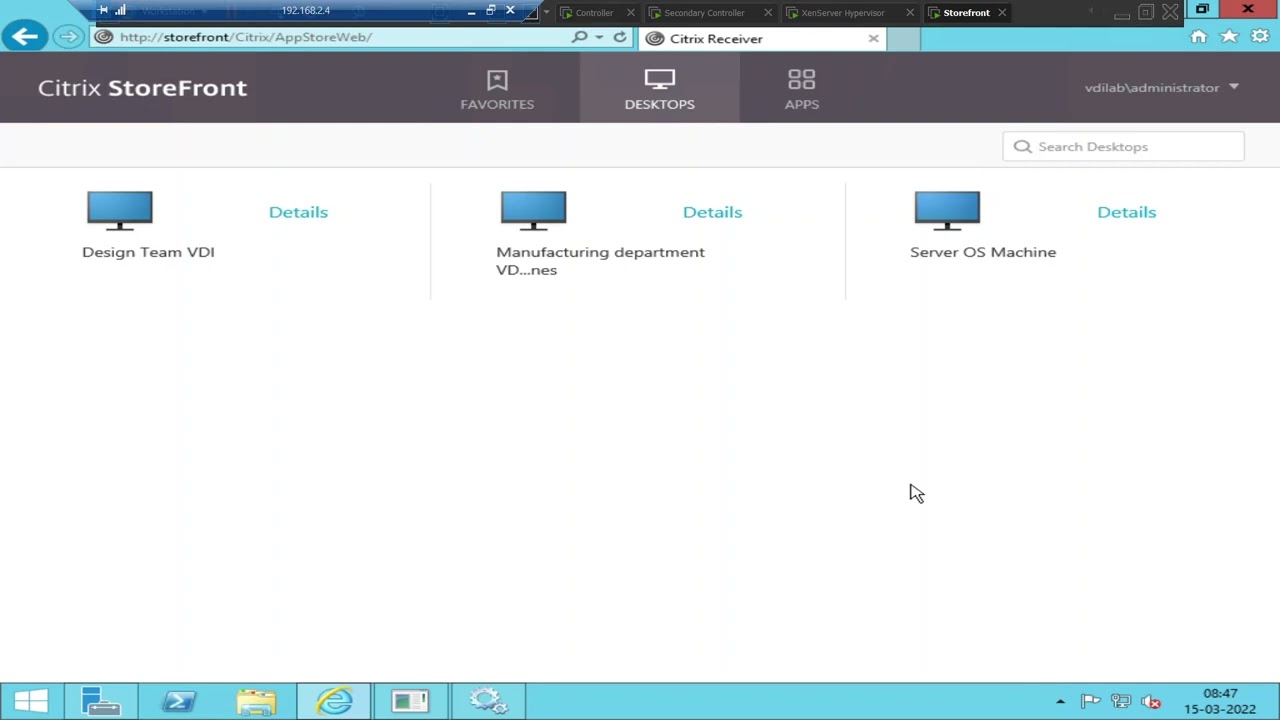Open the console window taskbar icon
Screen dimensions: 1280x720
tap(410, 702)
